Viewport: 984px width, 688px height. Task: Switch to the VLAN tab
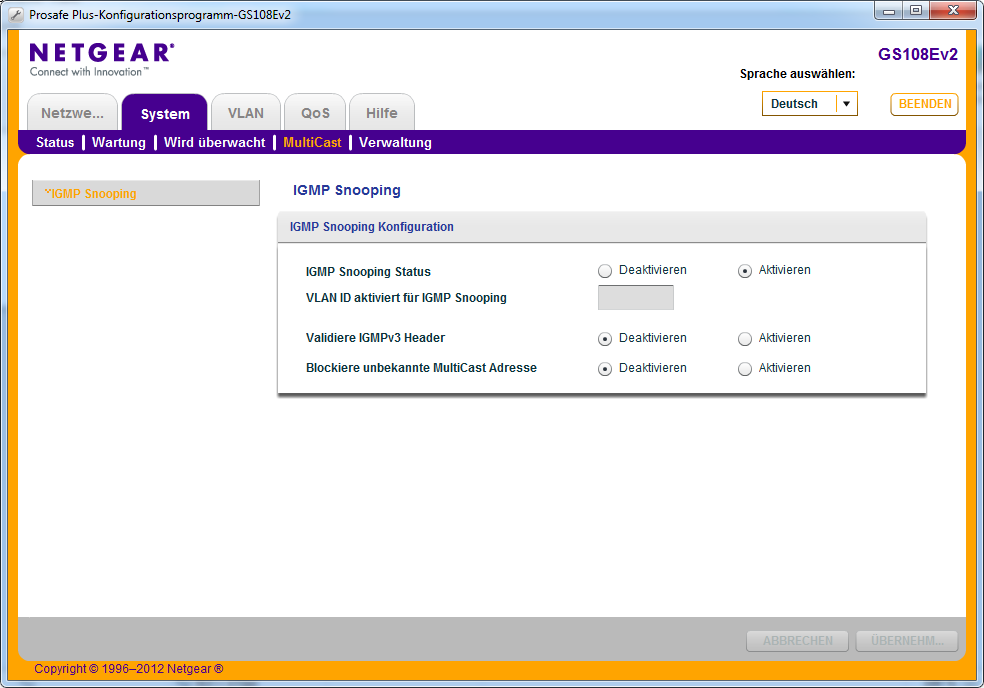pos(245,113)
